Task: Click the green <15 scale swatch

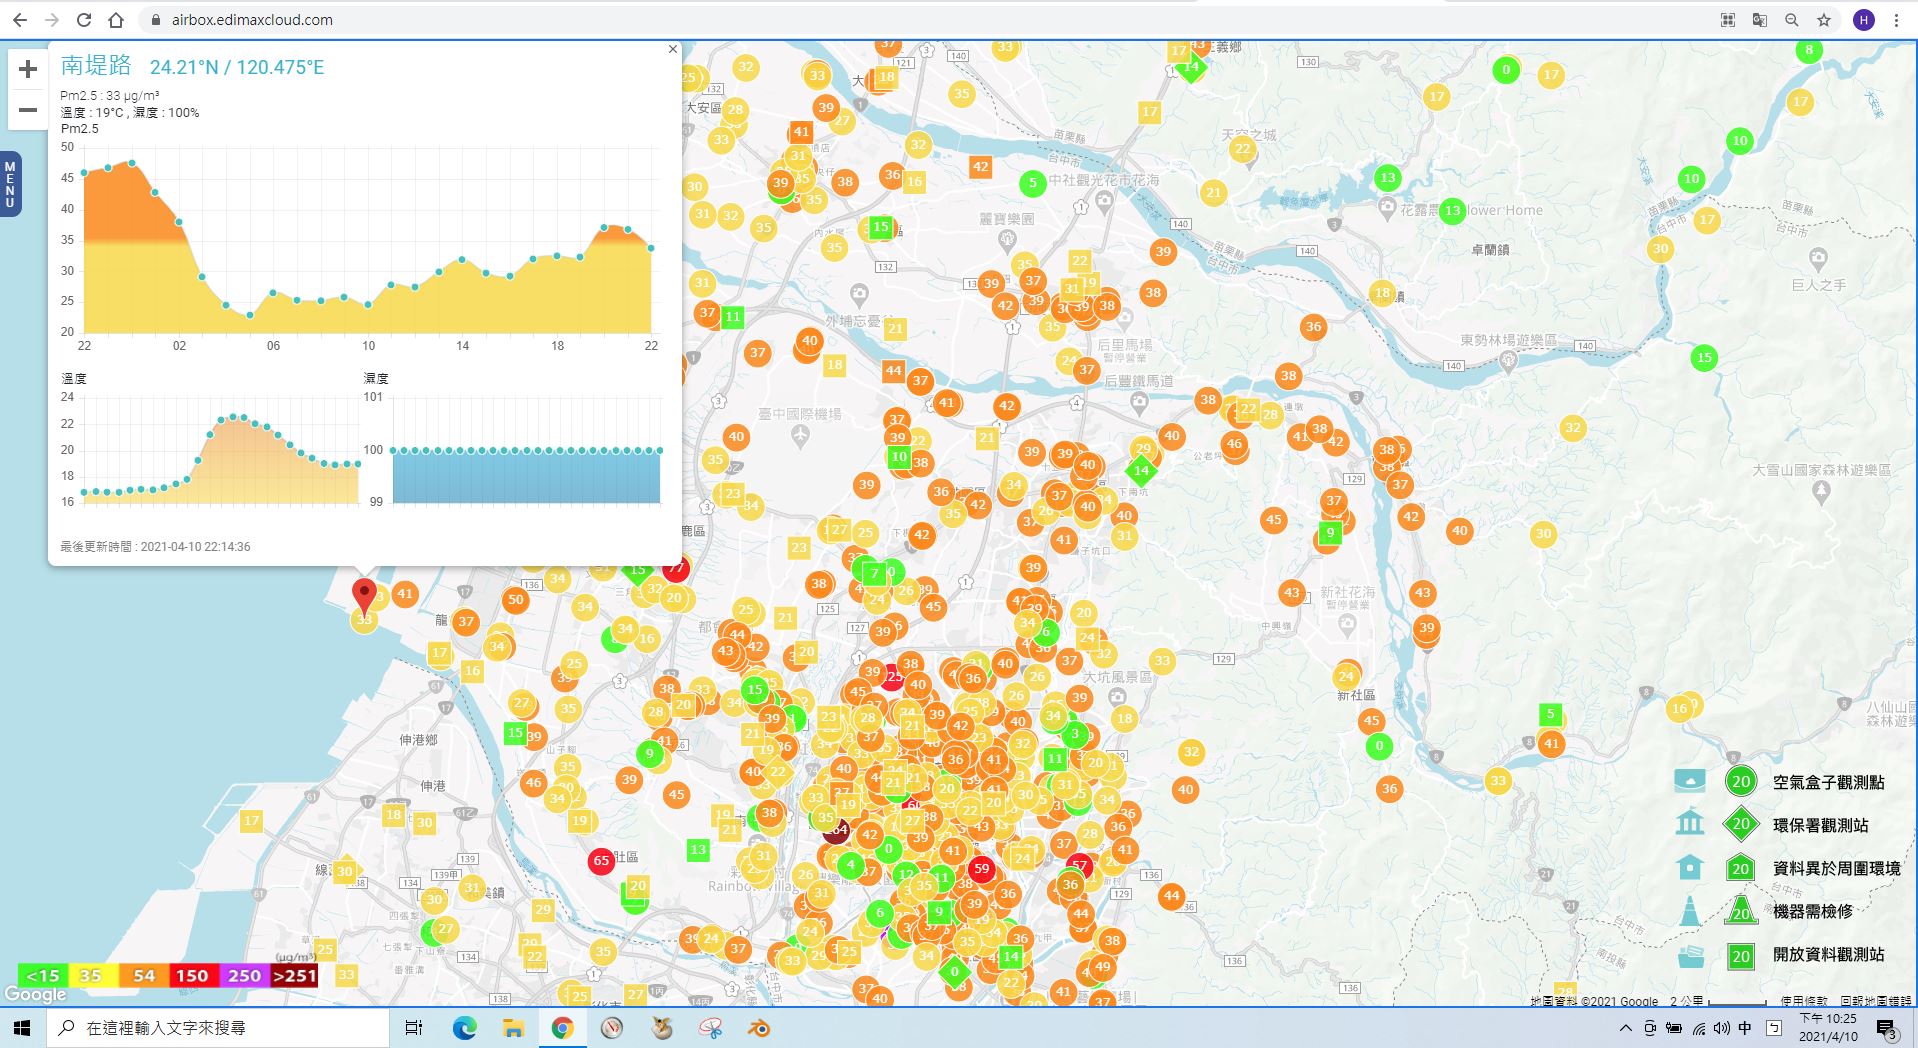Action: click(x=43, y=976)
